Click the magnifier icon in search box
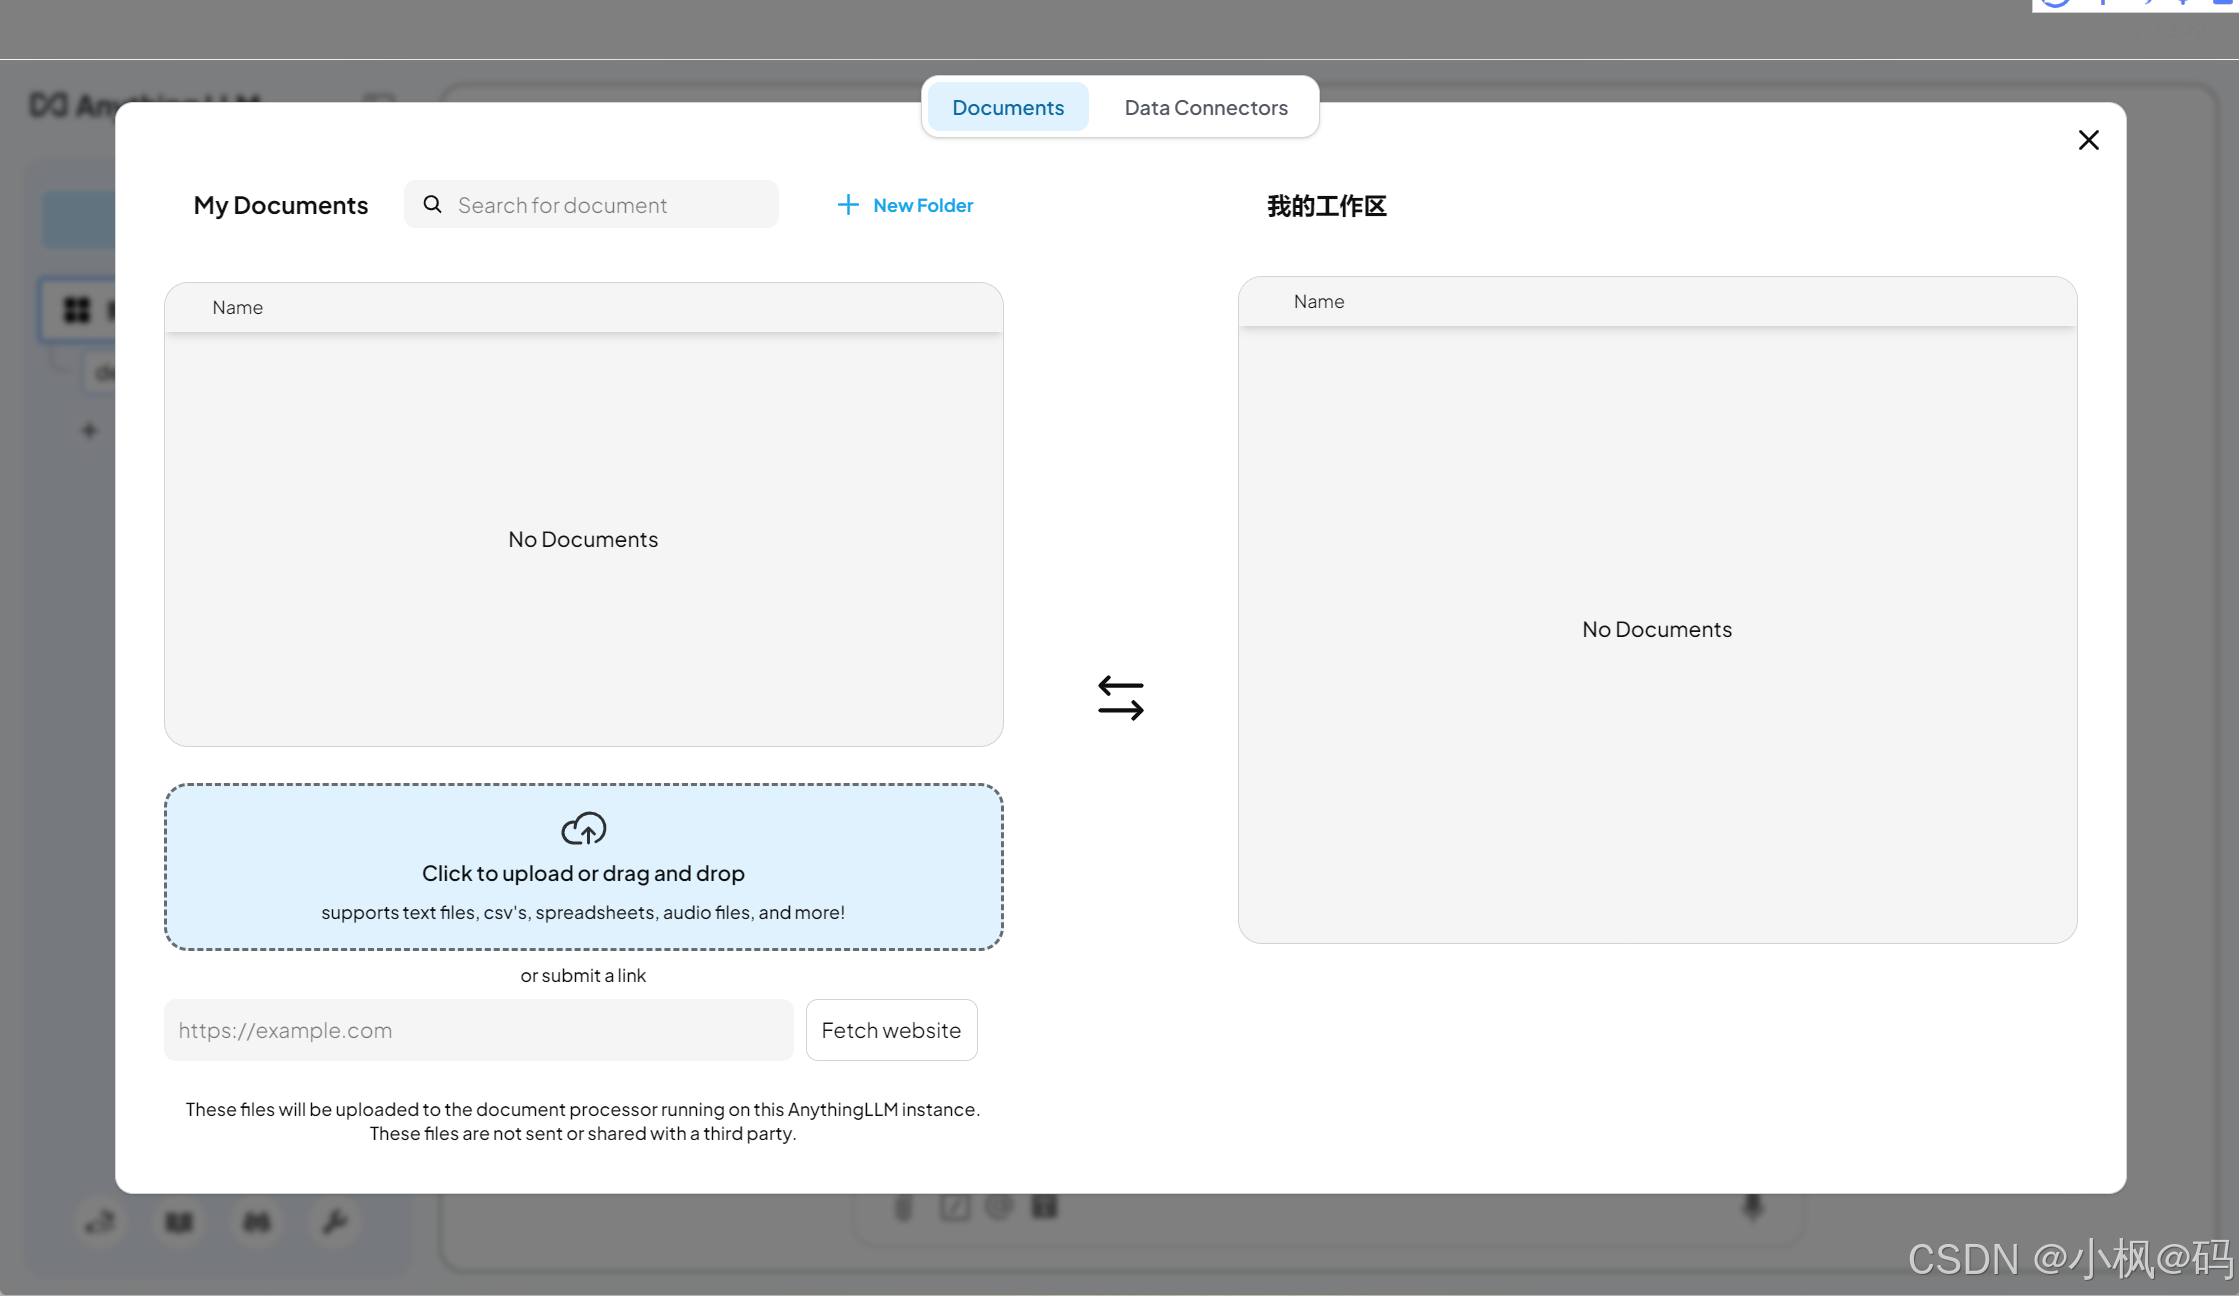The image size is (2239, 1296). pyautogui.click(x=432, y=204)
